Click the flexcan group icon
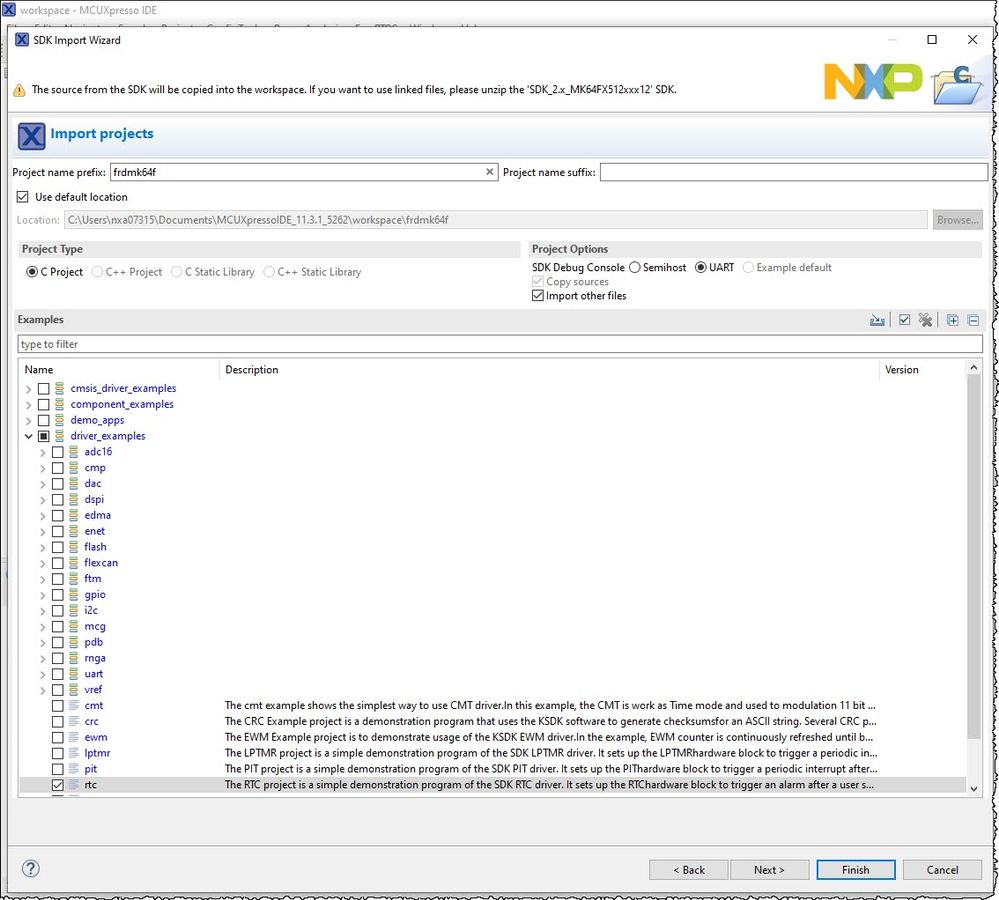This screenshot has height=900, width=999. pos(73,562)
